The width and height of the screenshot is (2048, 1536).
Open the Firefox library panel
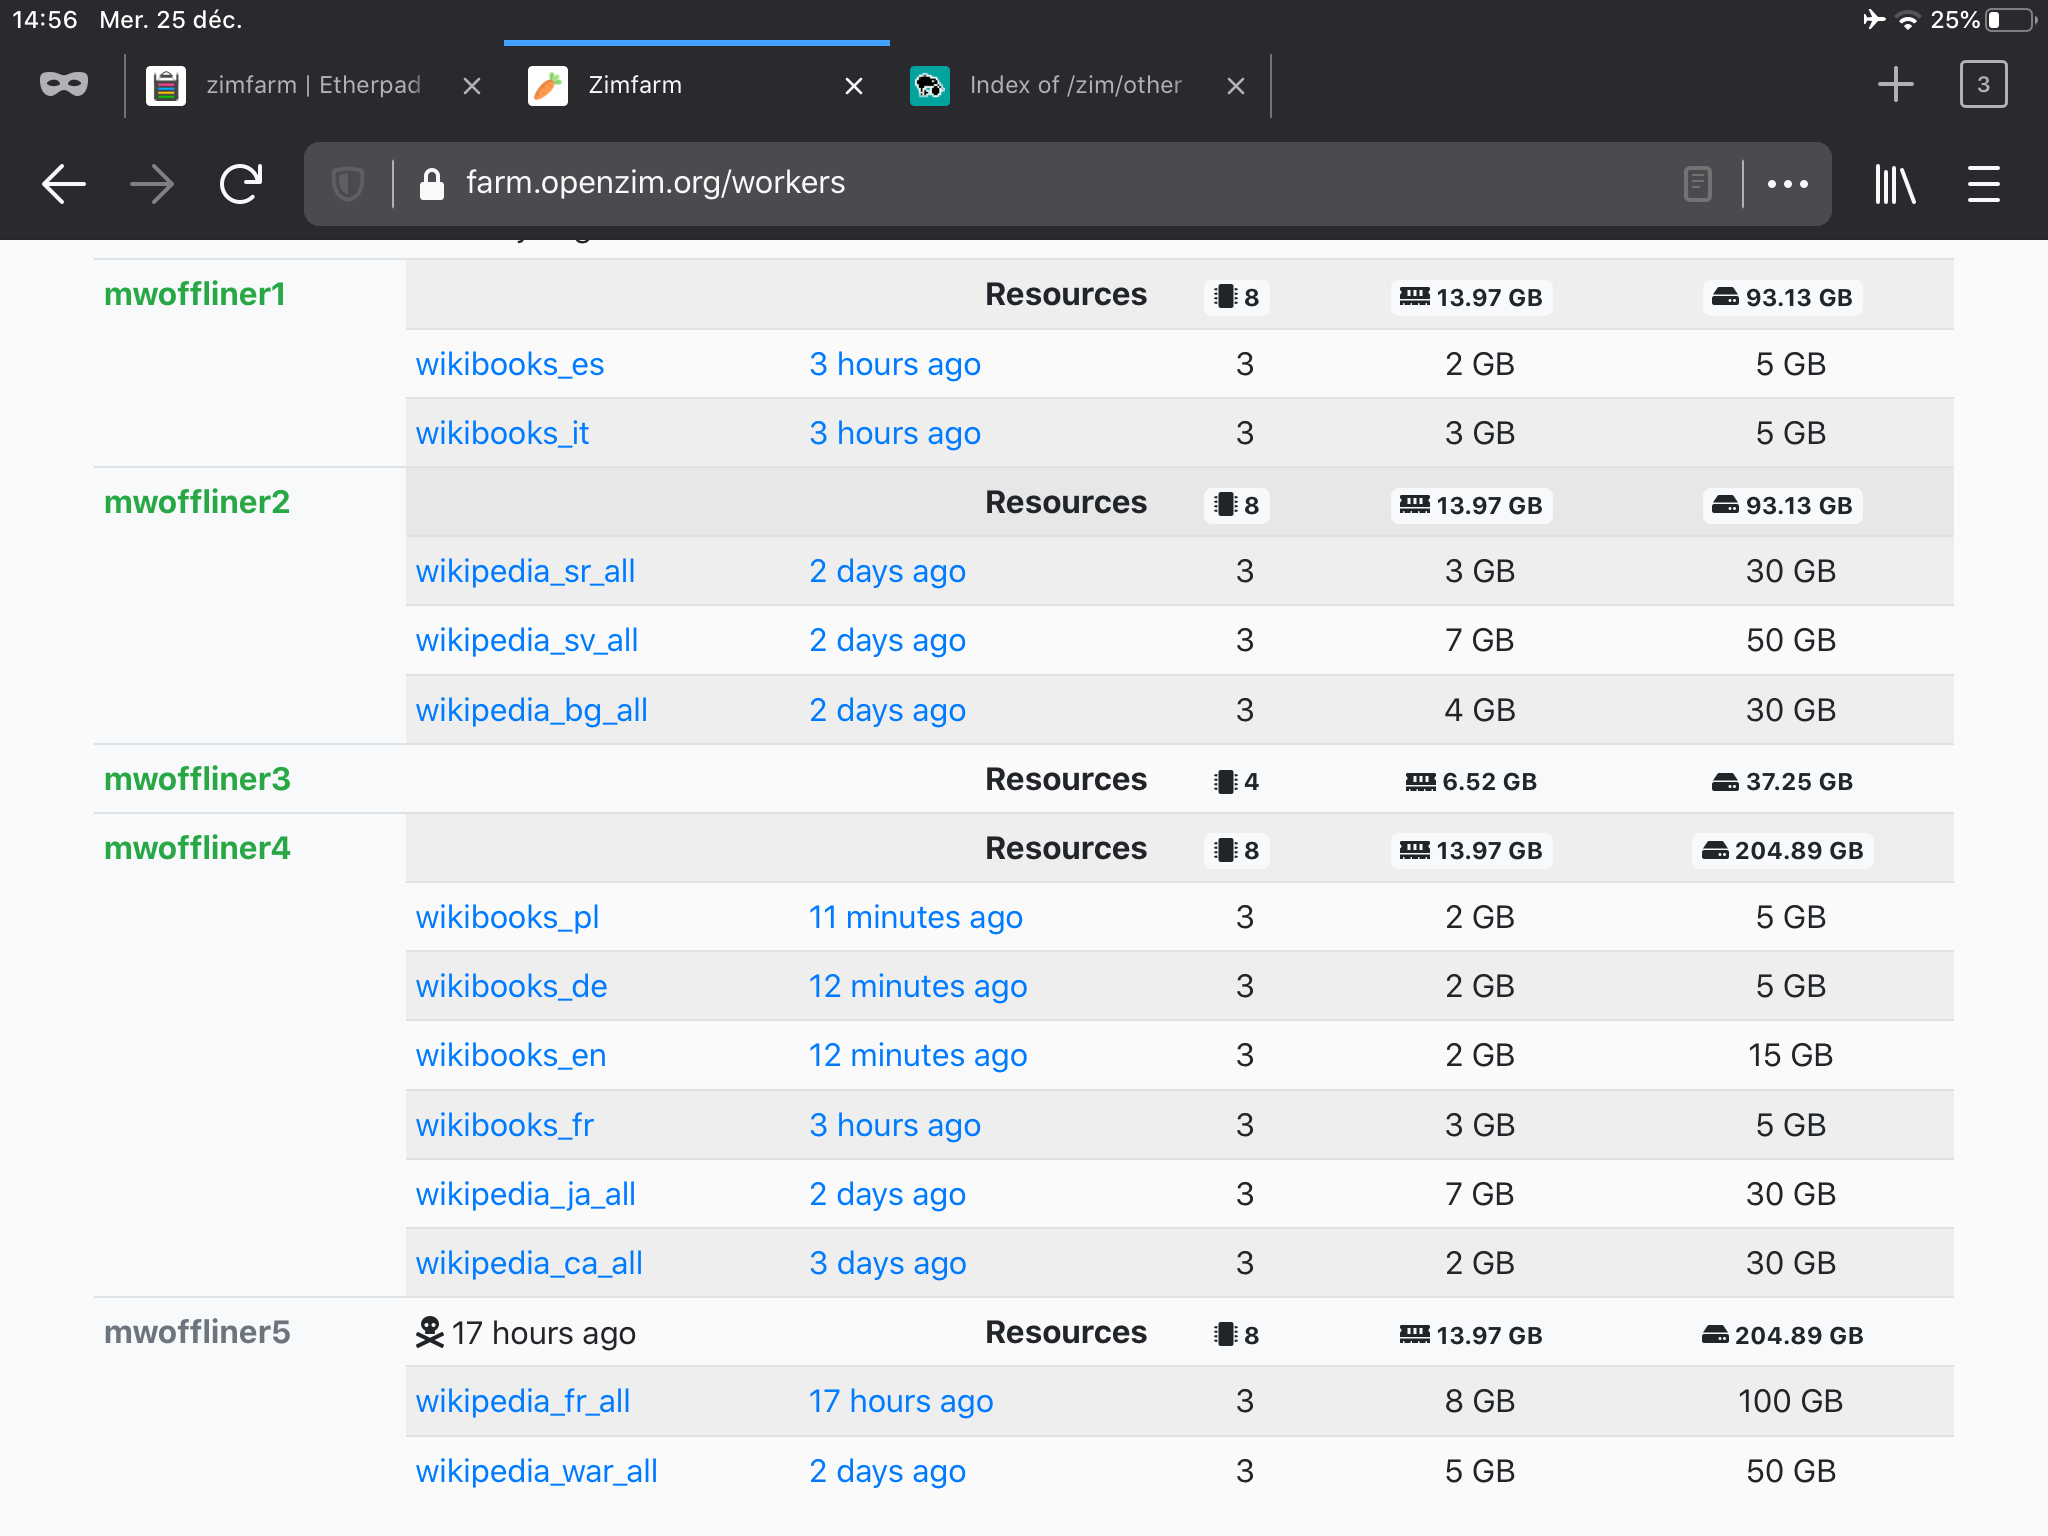coord(1896,185)
